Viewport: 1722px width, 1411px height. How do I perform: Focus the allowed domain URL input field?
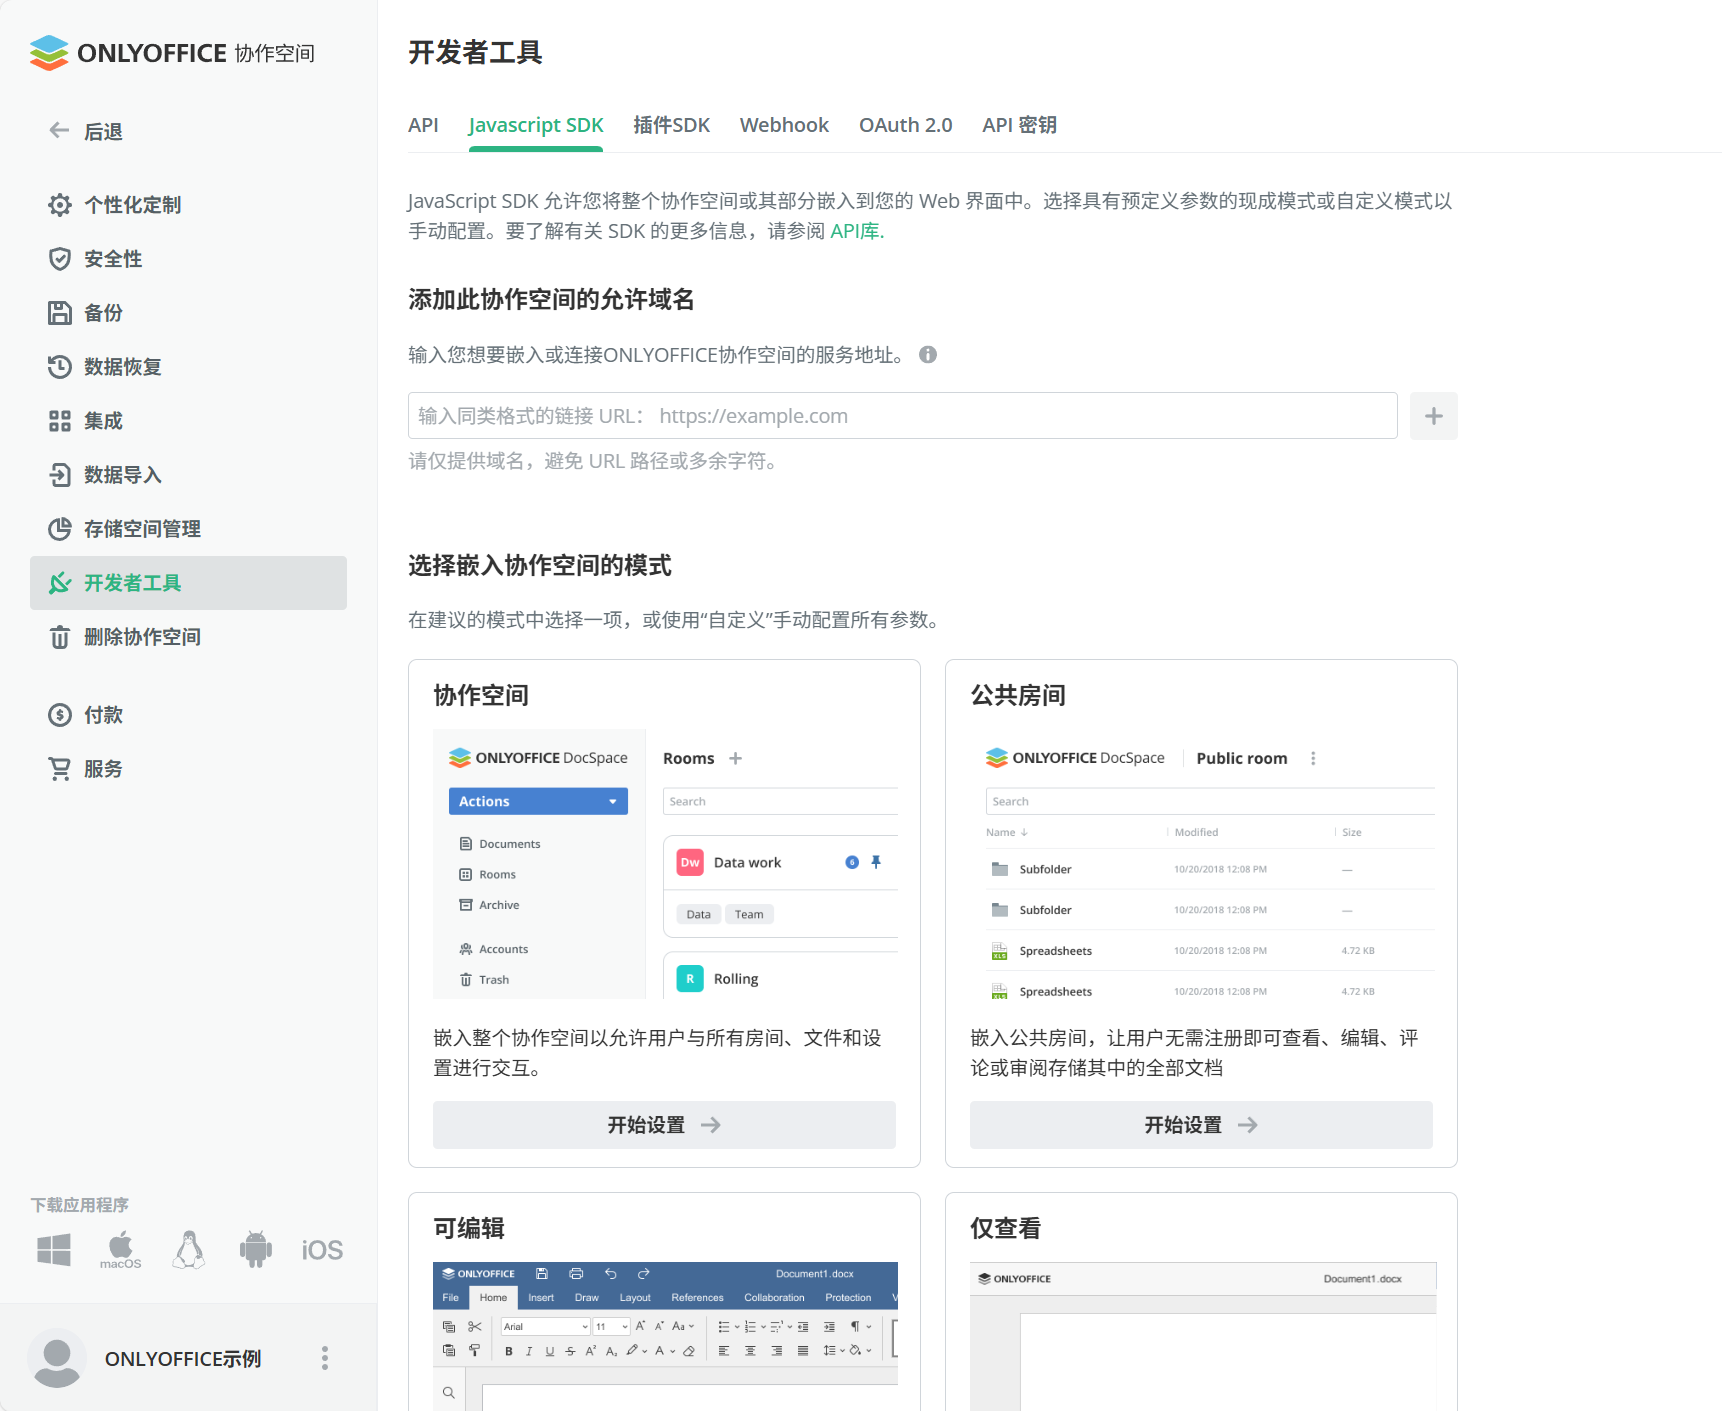(x=903, y=416)
